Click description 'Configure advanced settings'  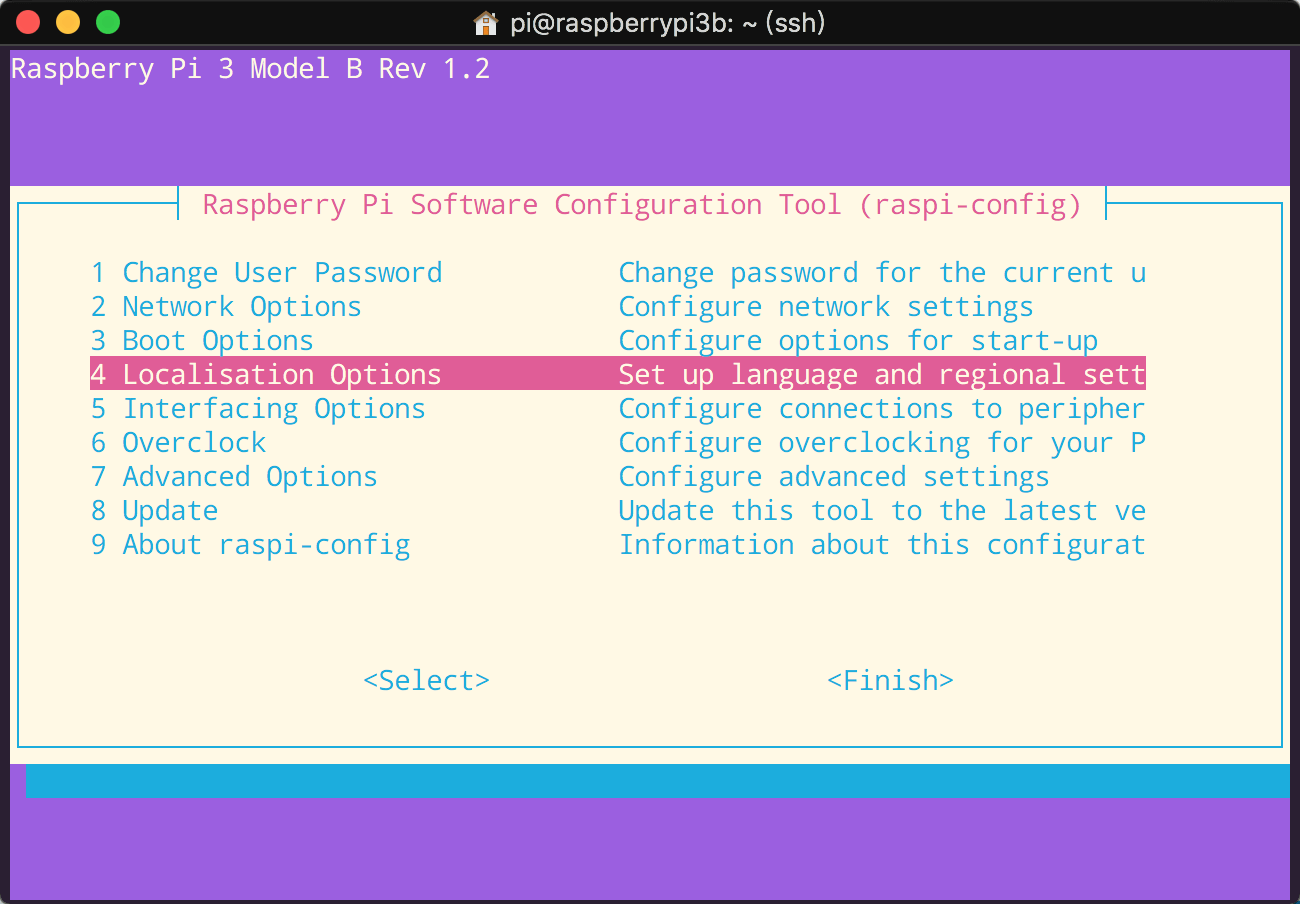(x=834, y=477)
